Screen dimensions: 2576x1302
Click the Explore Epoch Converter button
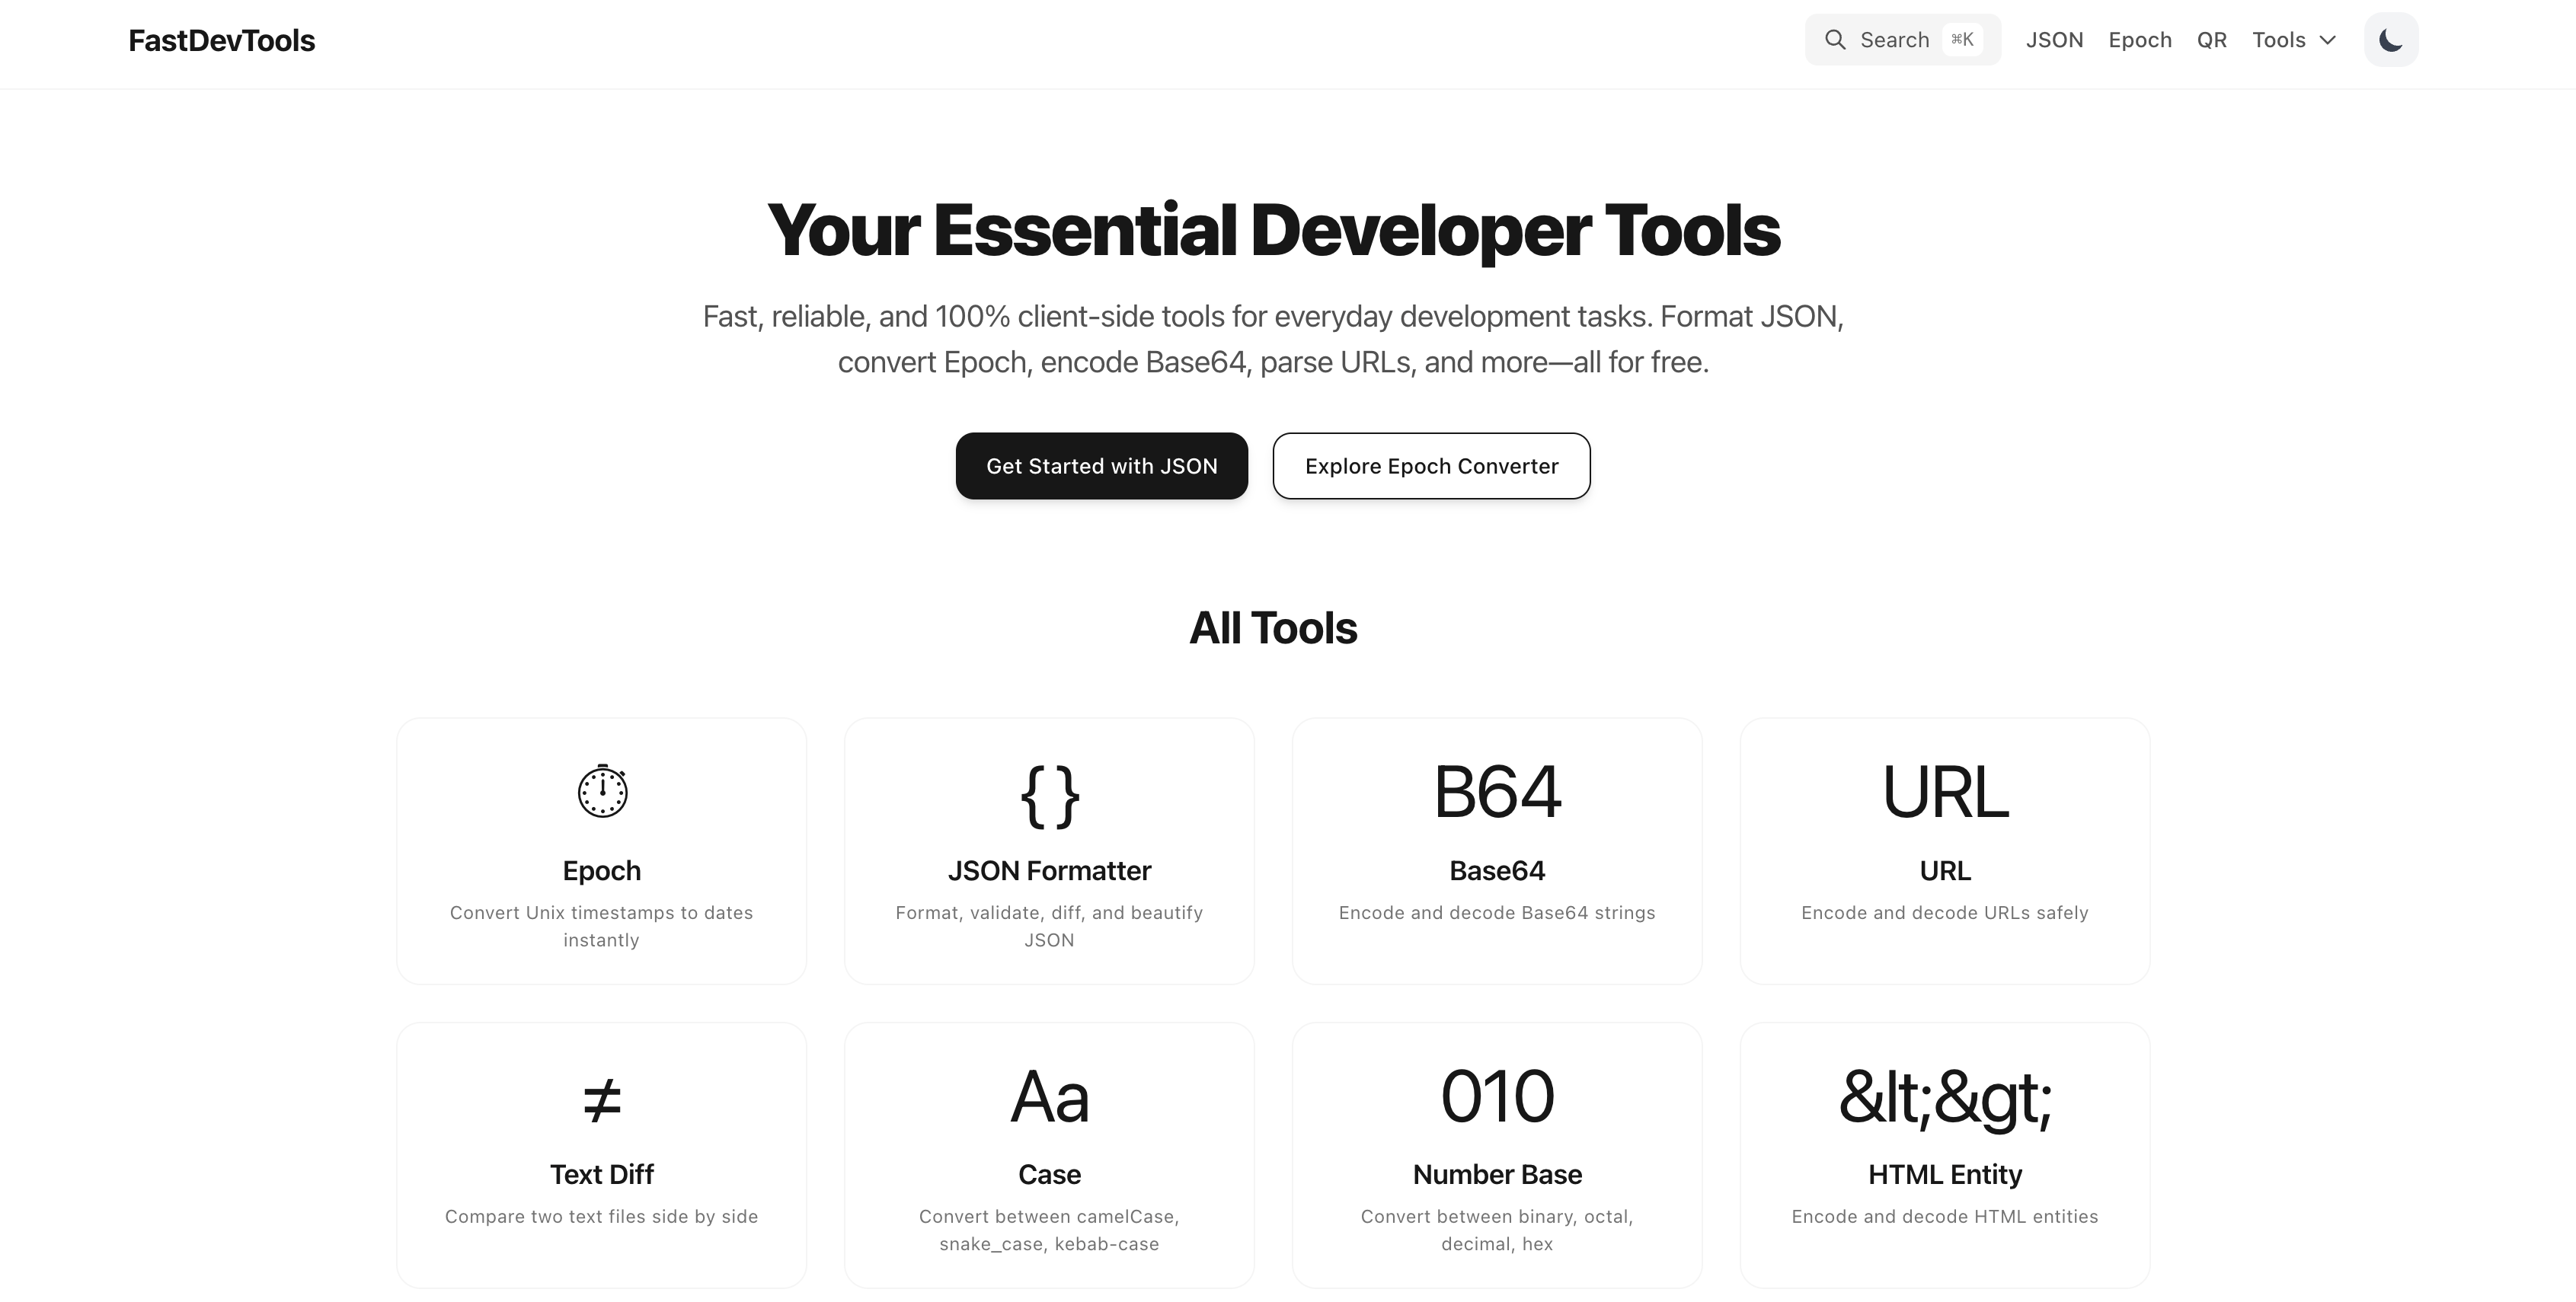click(x=1430, y=466)
